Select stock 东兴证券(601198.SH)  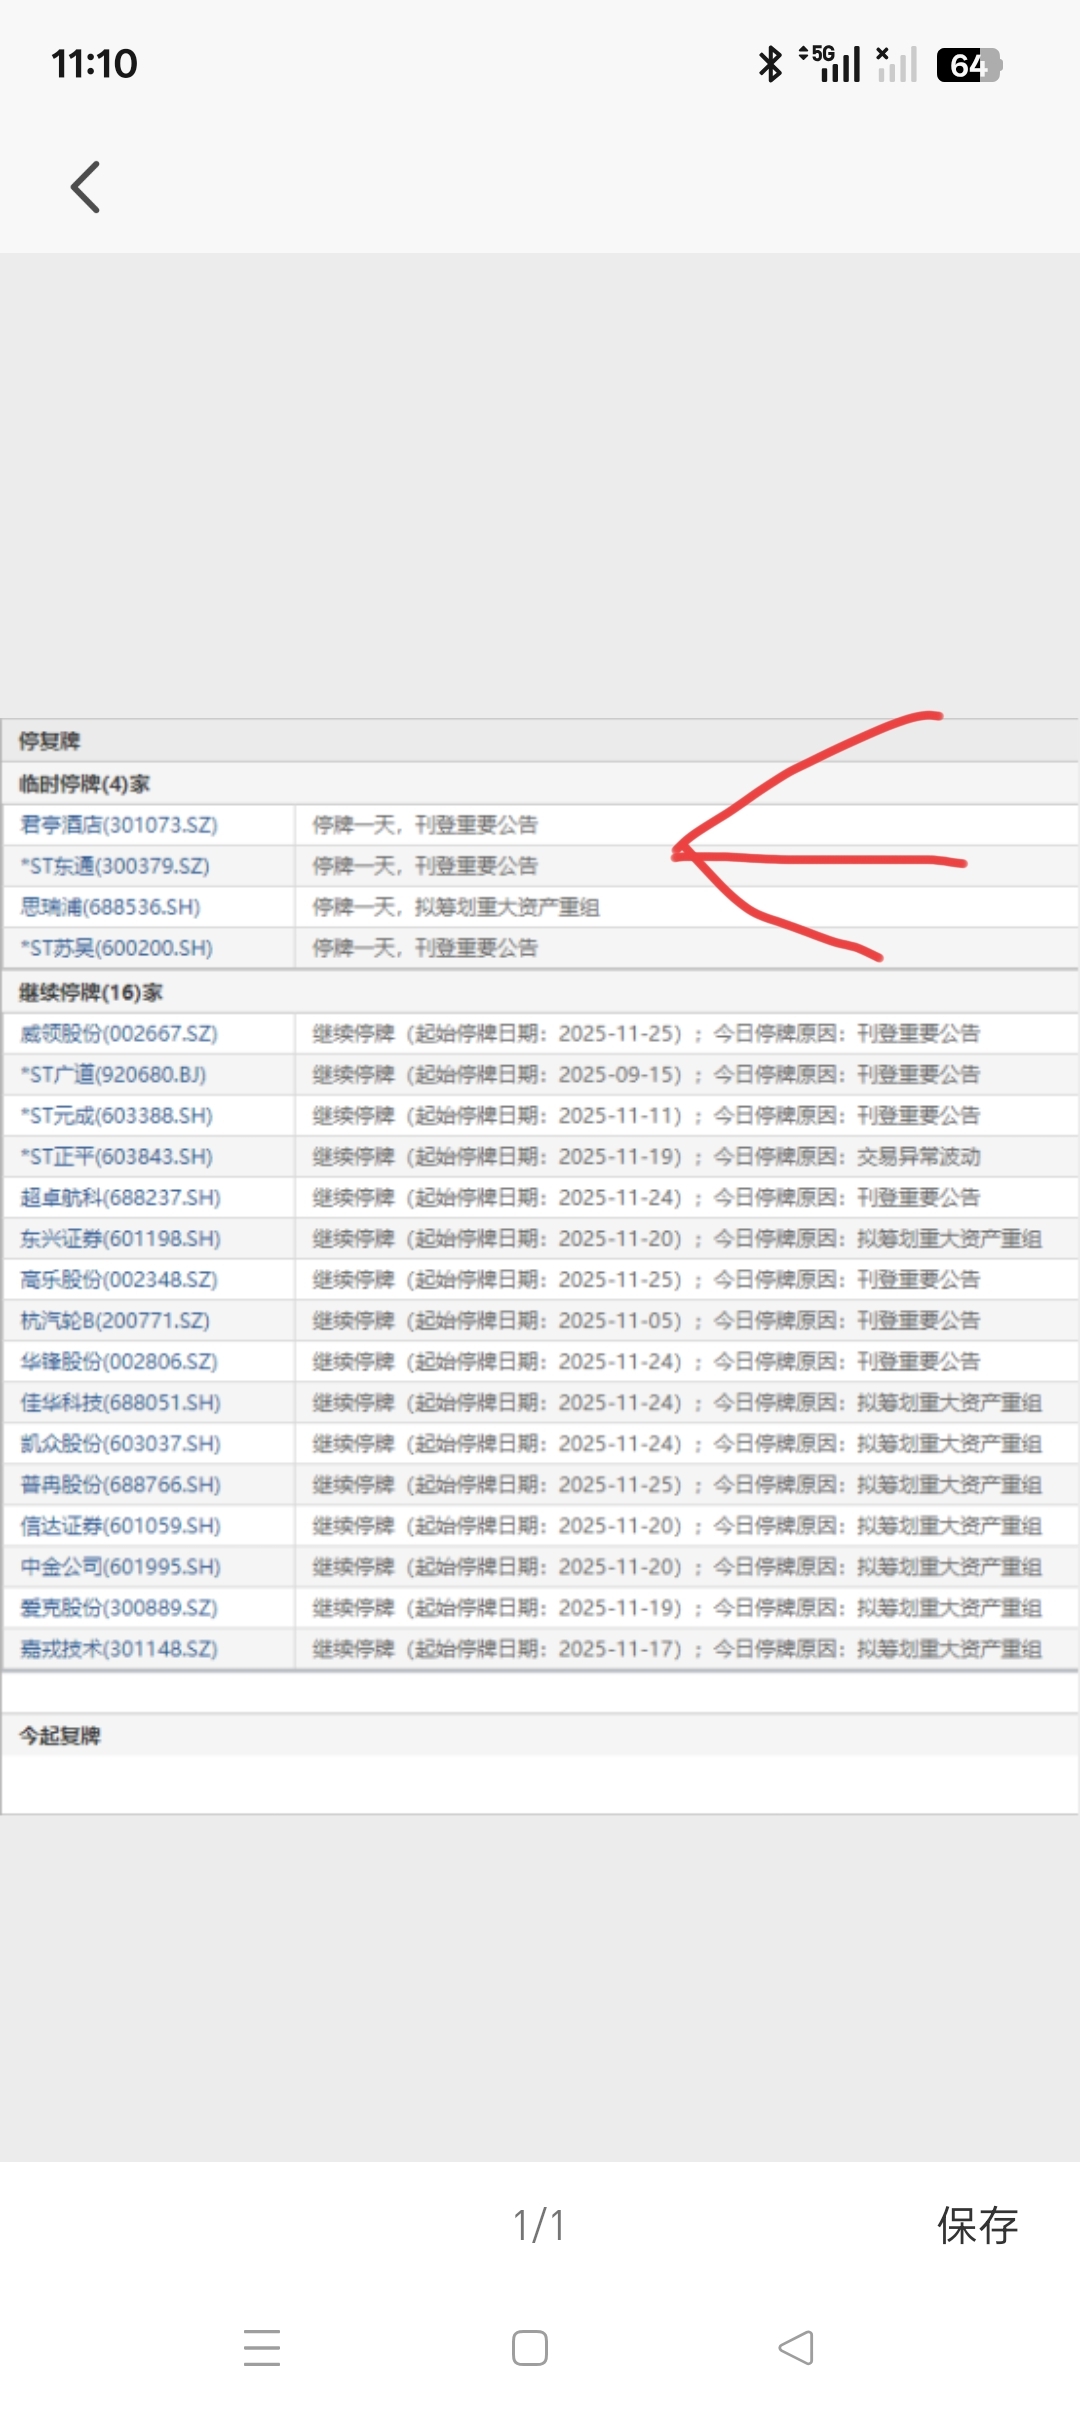tap(120, 1239)
